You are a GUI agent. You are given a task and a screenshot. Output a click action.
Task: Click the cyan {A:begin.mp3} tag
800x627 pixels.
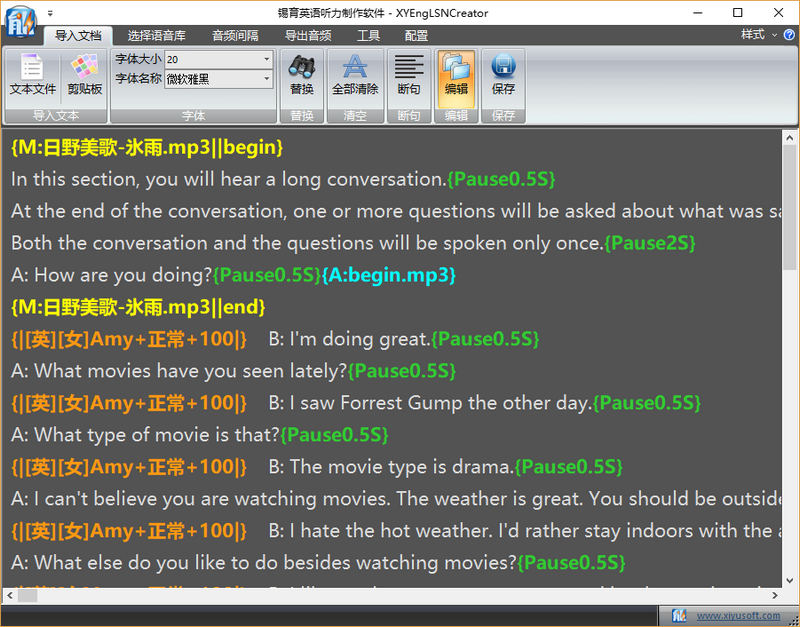pyautogui.click(x=389, y=275)
